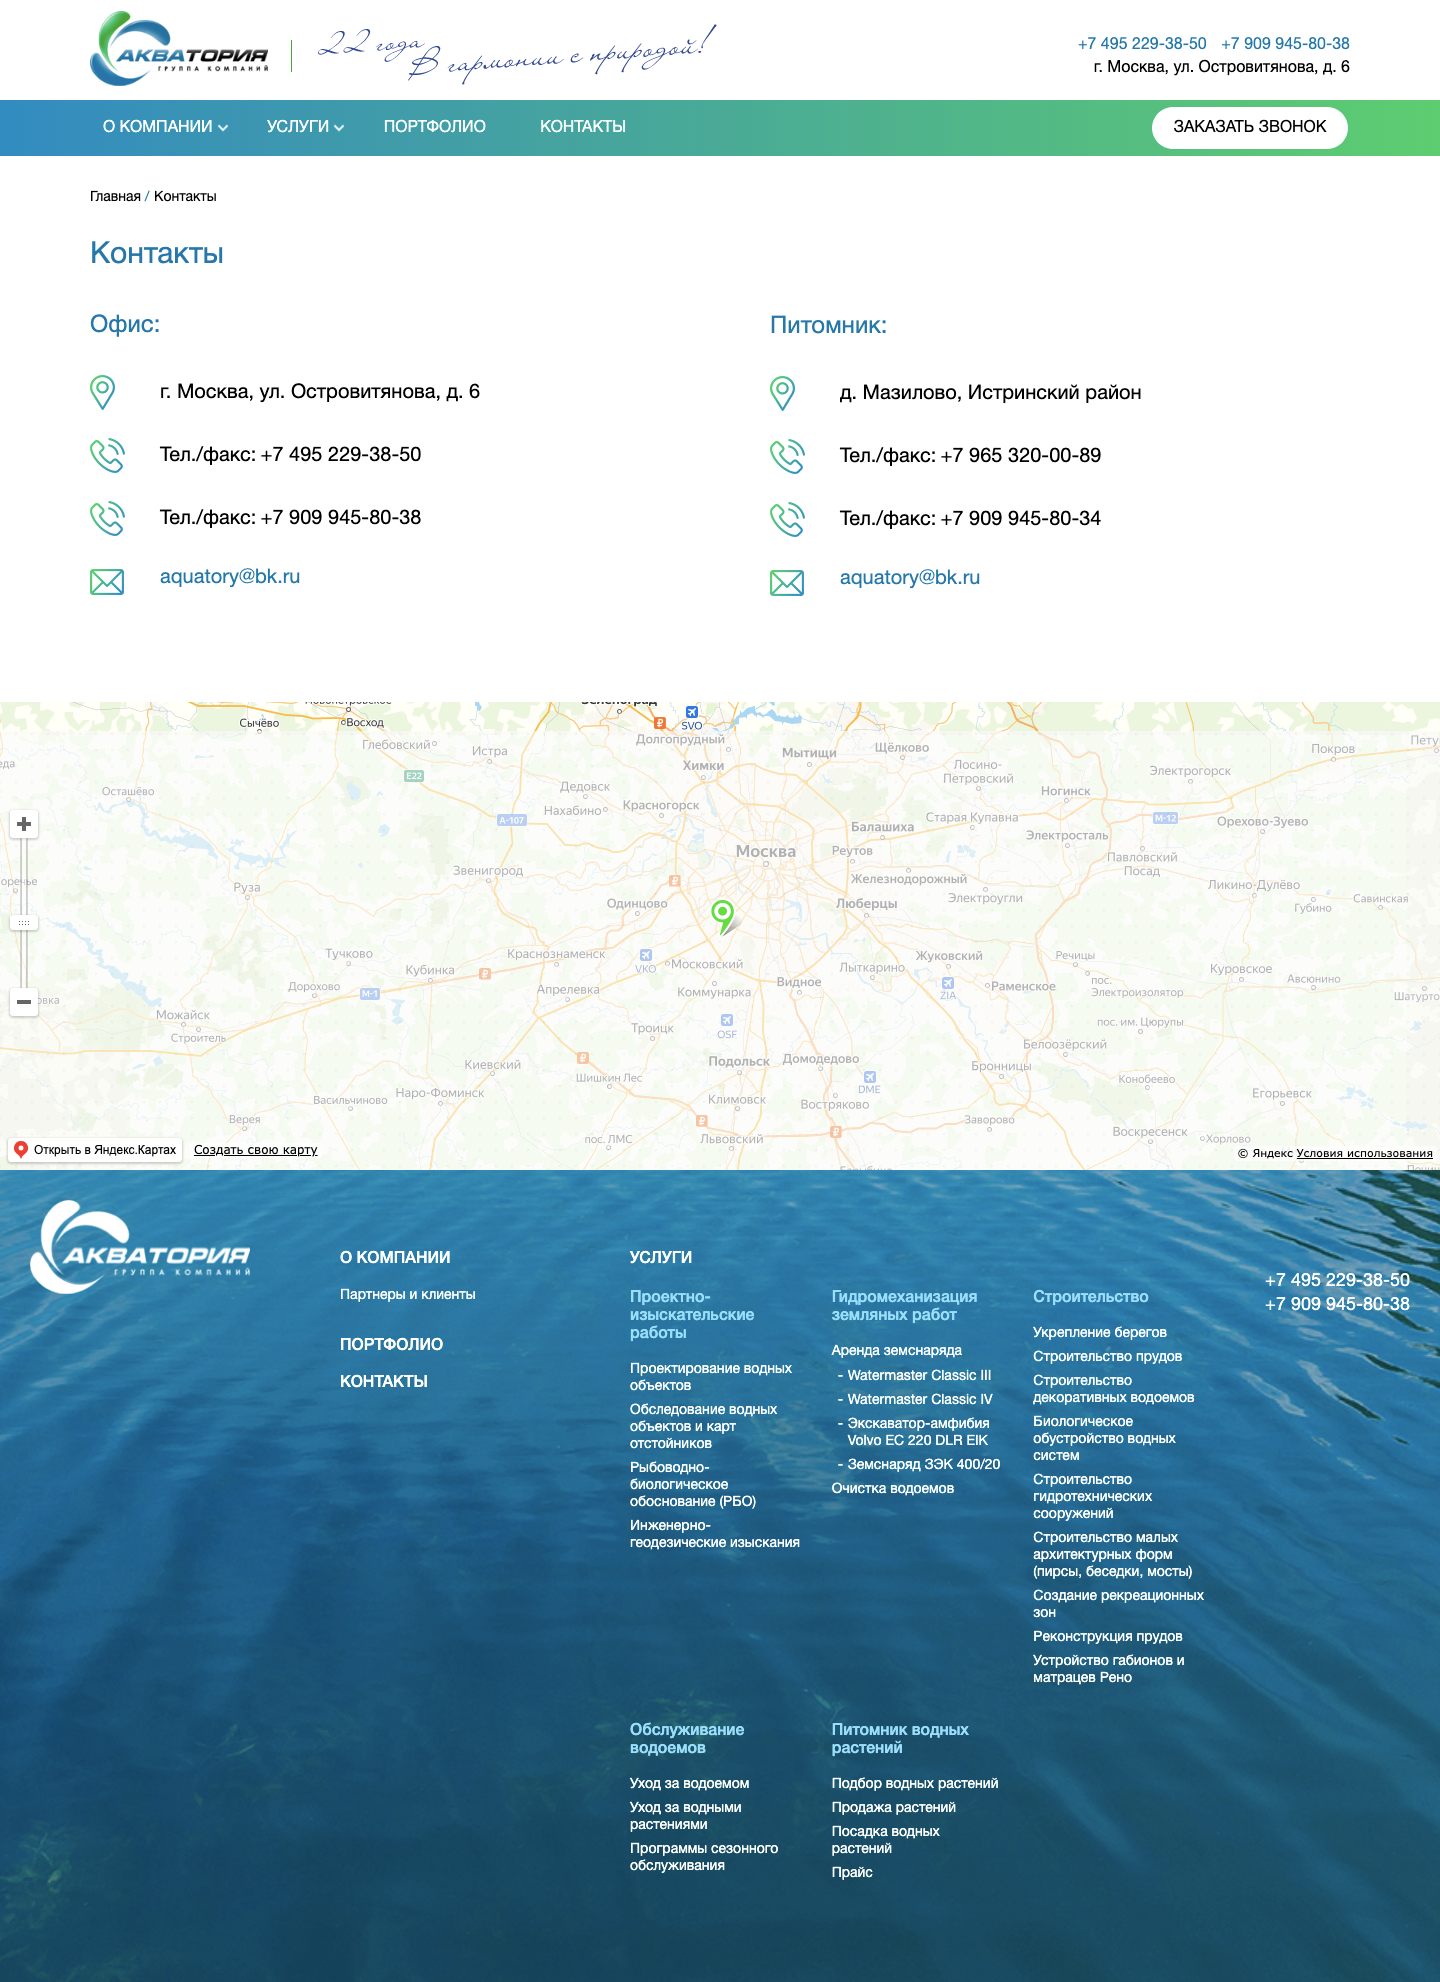Click the envelope icon in the Офис section

click(x=107, y=581)
